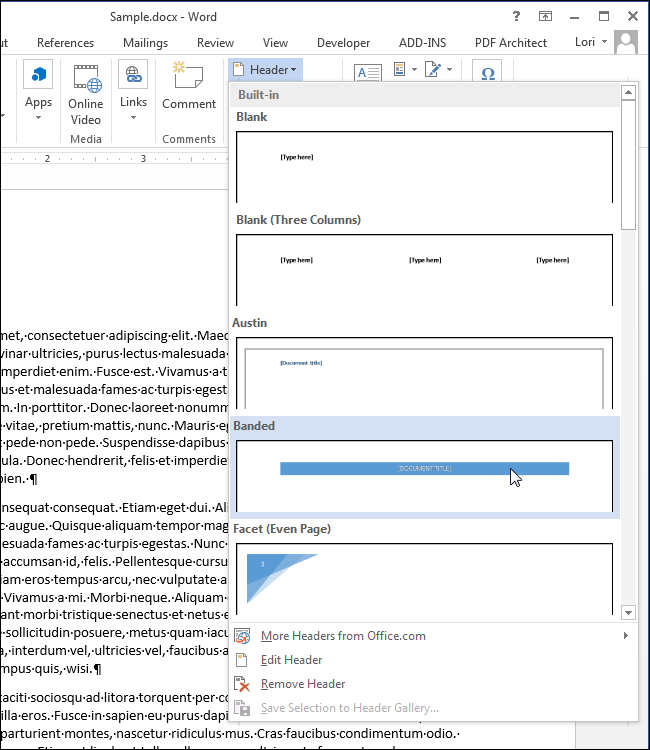Screen dimensions: 650x750
Task: Click the ruler at mark 3
Action: 143,158
